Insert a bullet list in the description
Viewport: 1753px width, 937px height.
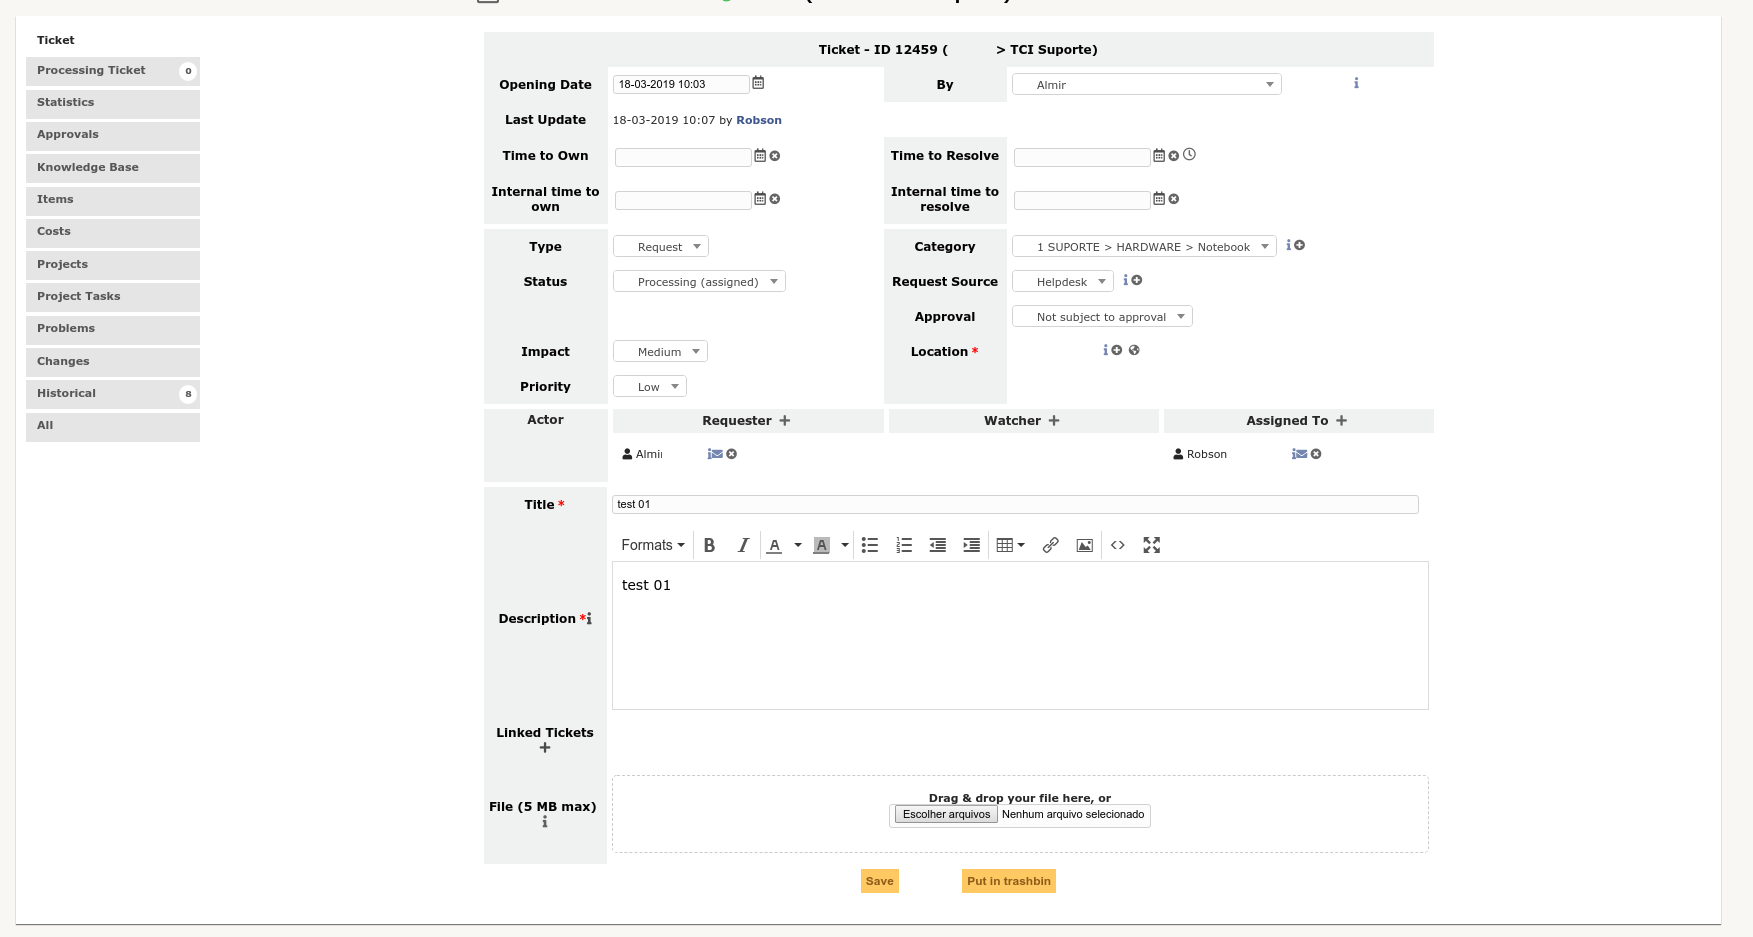tap(869, 545)
